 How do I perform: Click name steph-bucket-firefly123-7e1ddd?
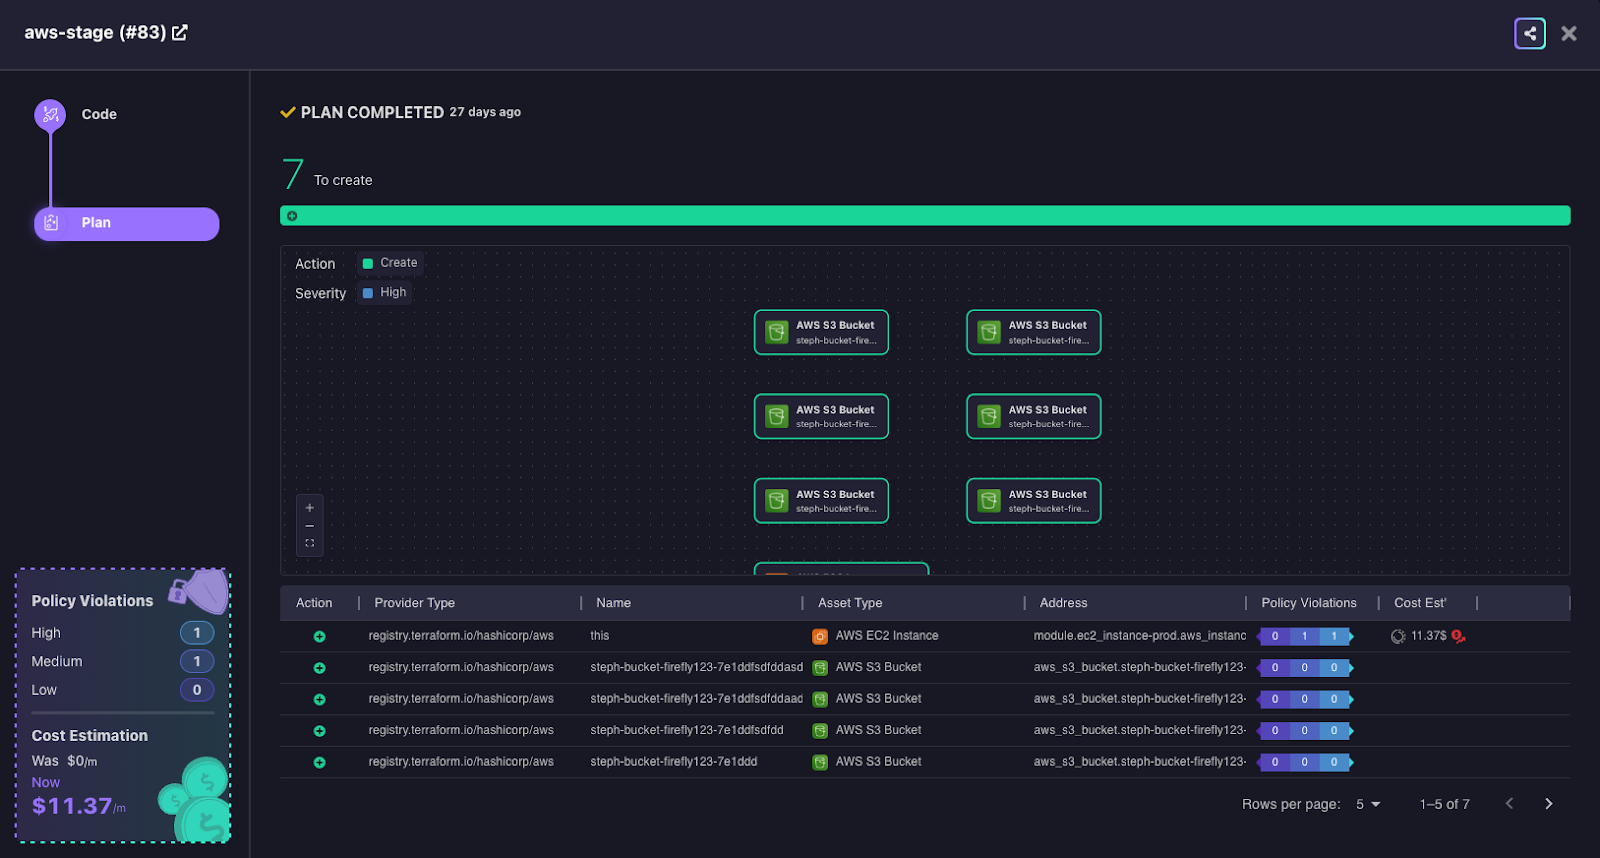[674, 762]
